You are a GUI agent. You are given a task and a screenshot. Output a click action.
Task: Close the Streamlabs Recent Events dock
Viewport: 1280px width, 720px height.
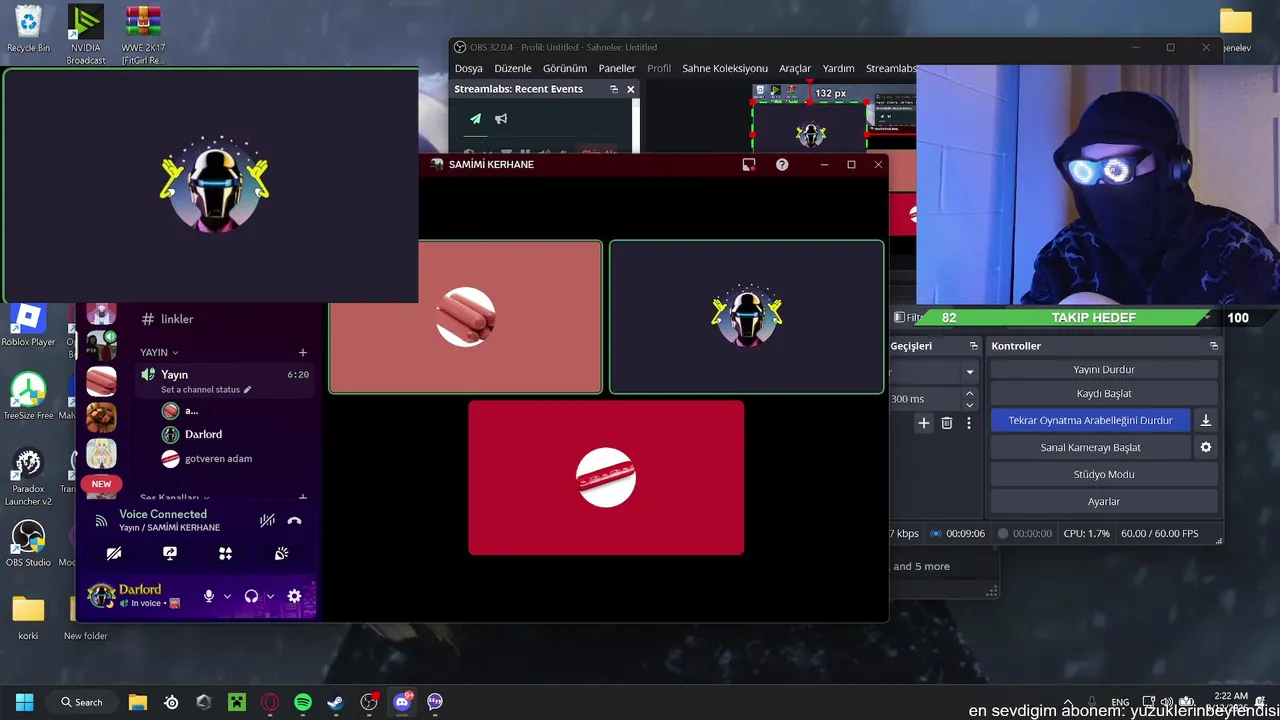(x=630, y=89)
